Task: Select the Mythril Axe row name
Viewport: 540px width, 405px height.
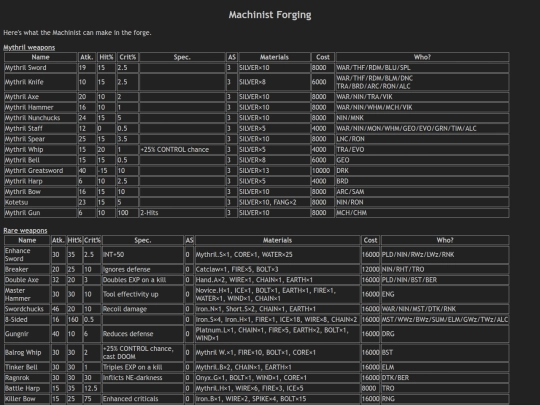Action: coord(40,97)
